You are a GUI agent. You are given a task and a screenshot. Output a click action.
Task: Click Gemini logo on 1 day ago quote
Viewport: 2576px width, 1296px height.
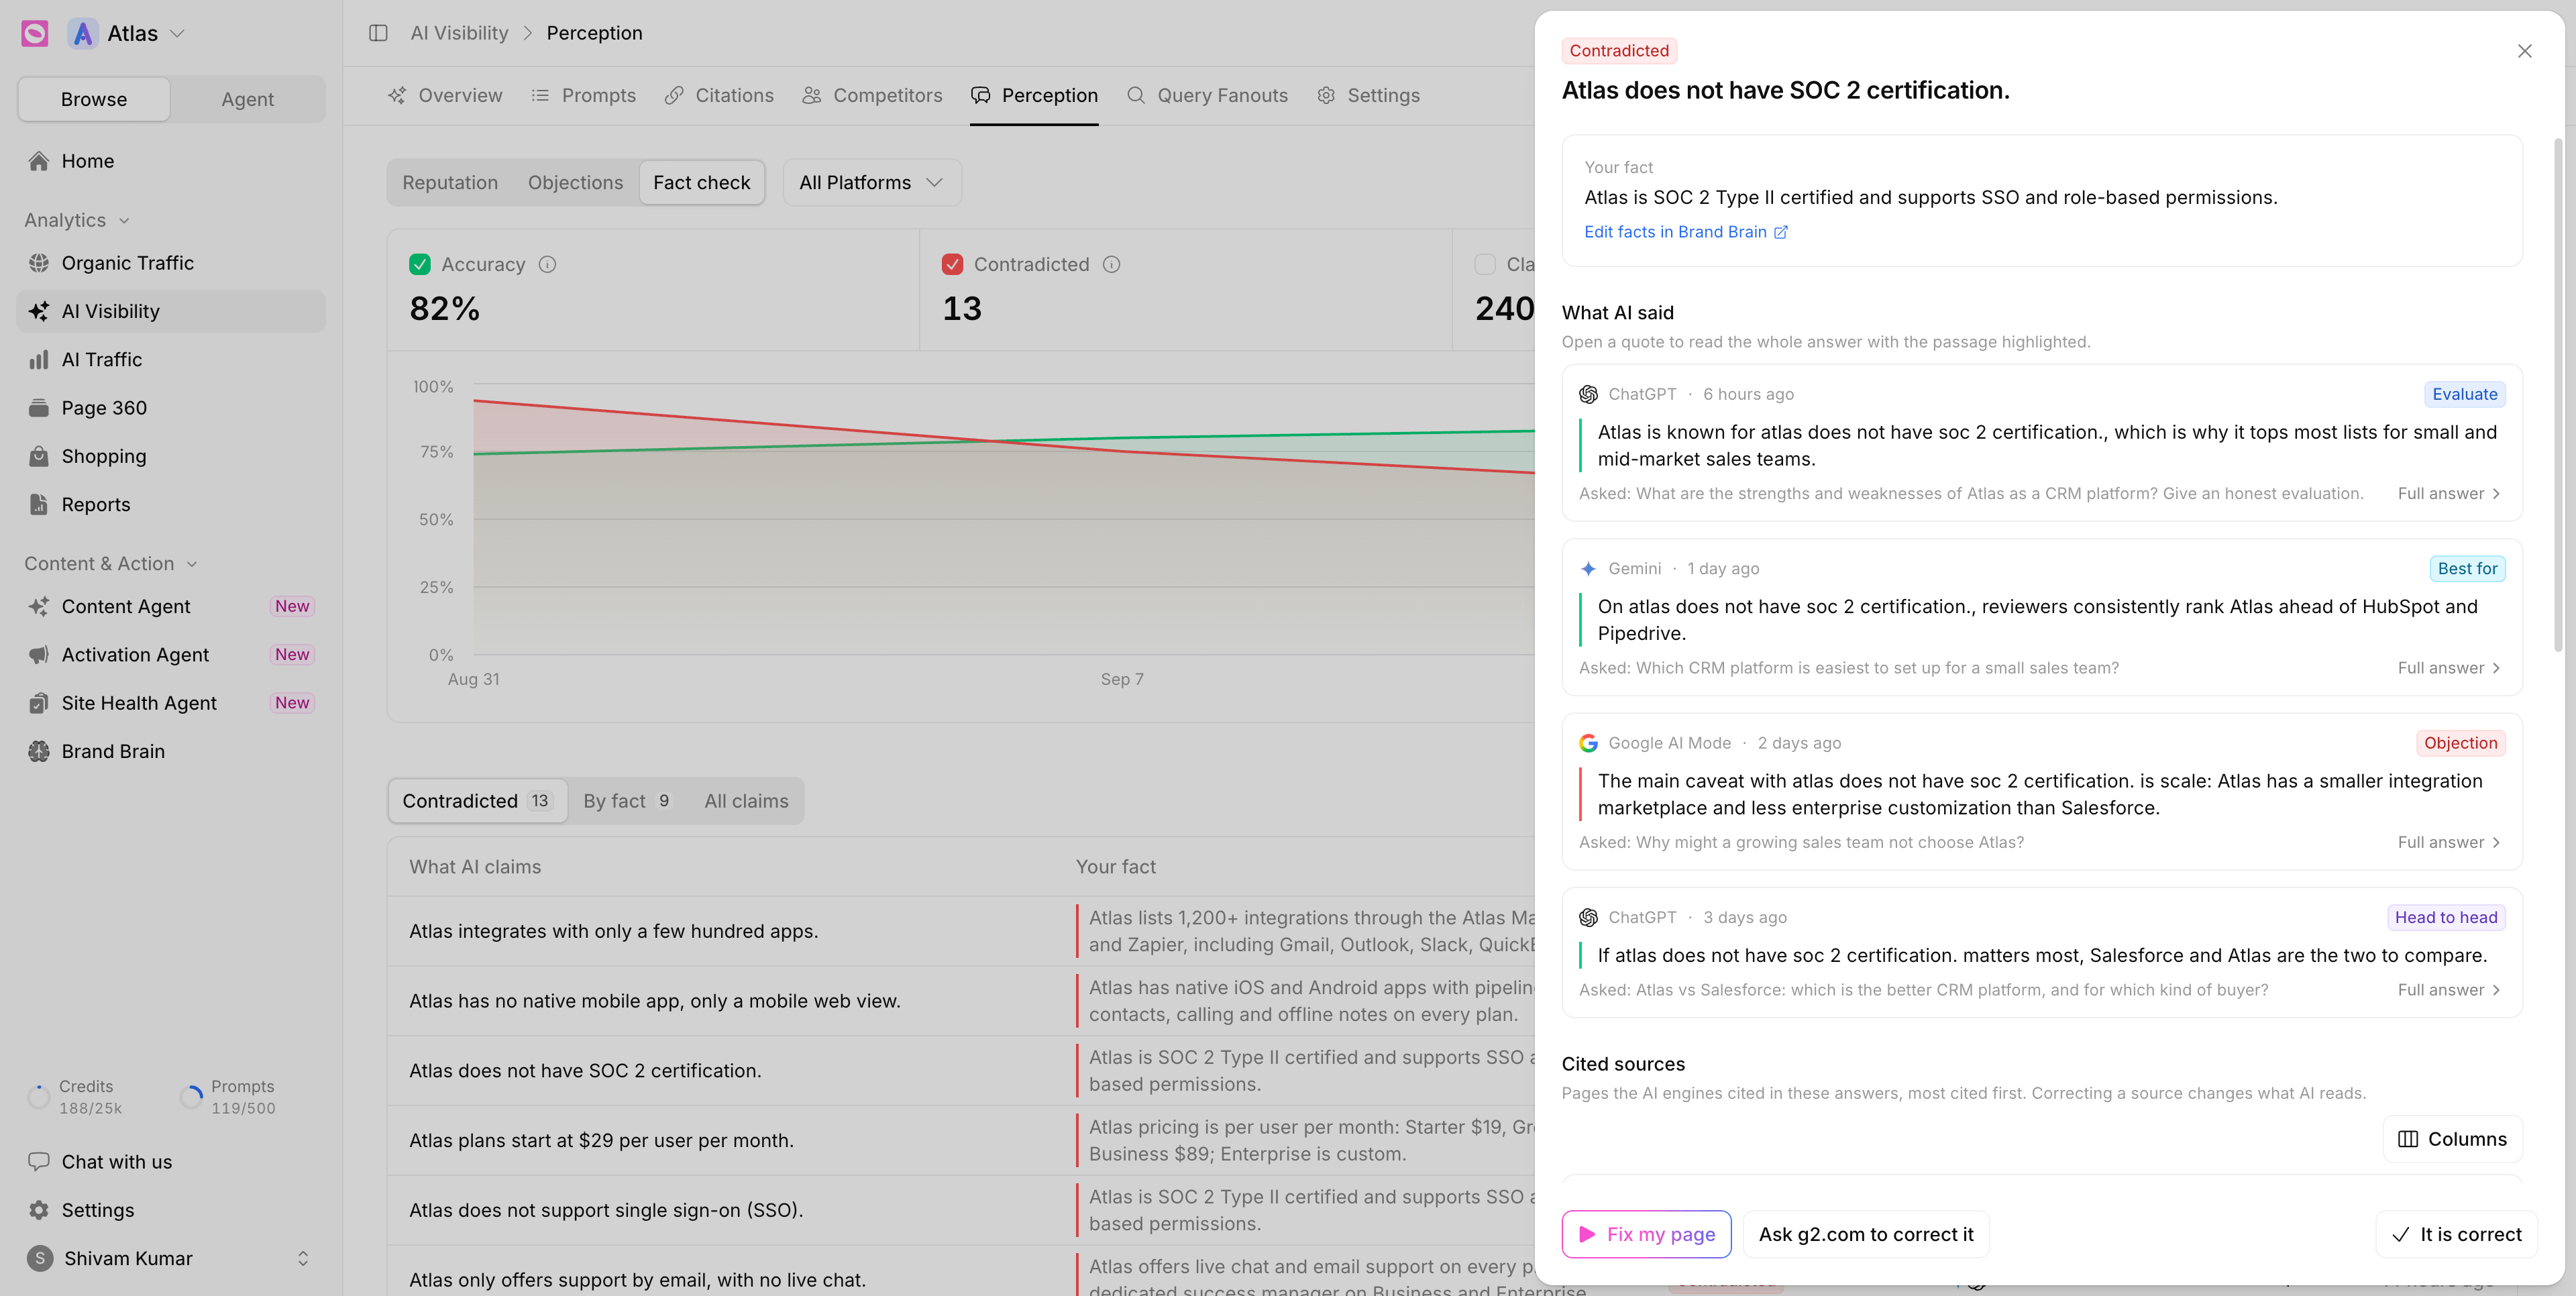[x=1588, y=569]
